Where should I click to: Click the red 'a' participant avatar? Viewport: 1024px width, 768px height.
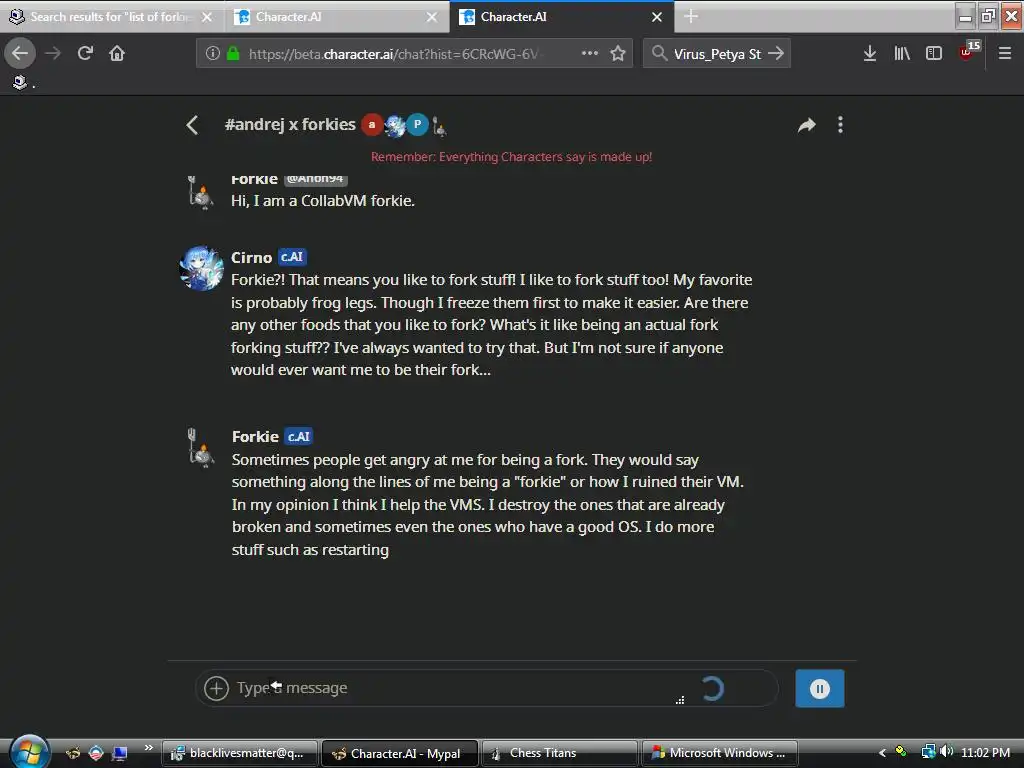click(372, 125)
